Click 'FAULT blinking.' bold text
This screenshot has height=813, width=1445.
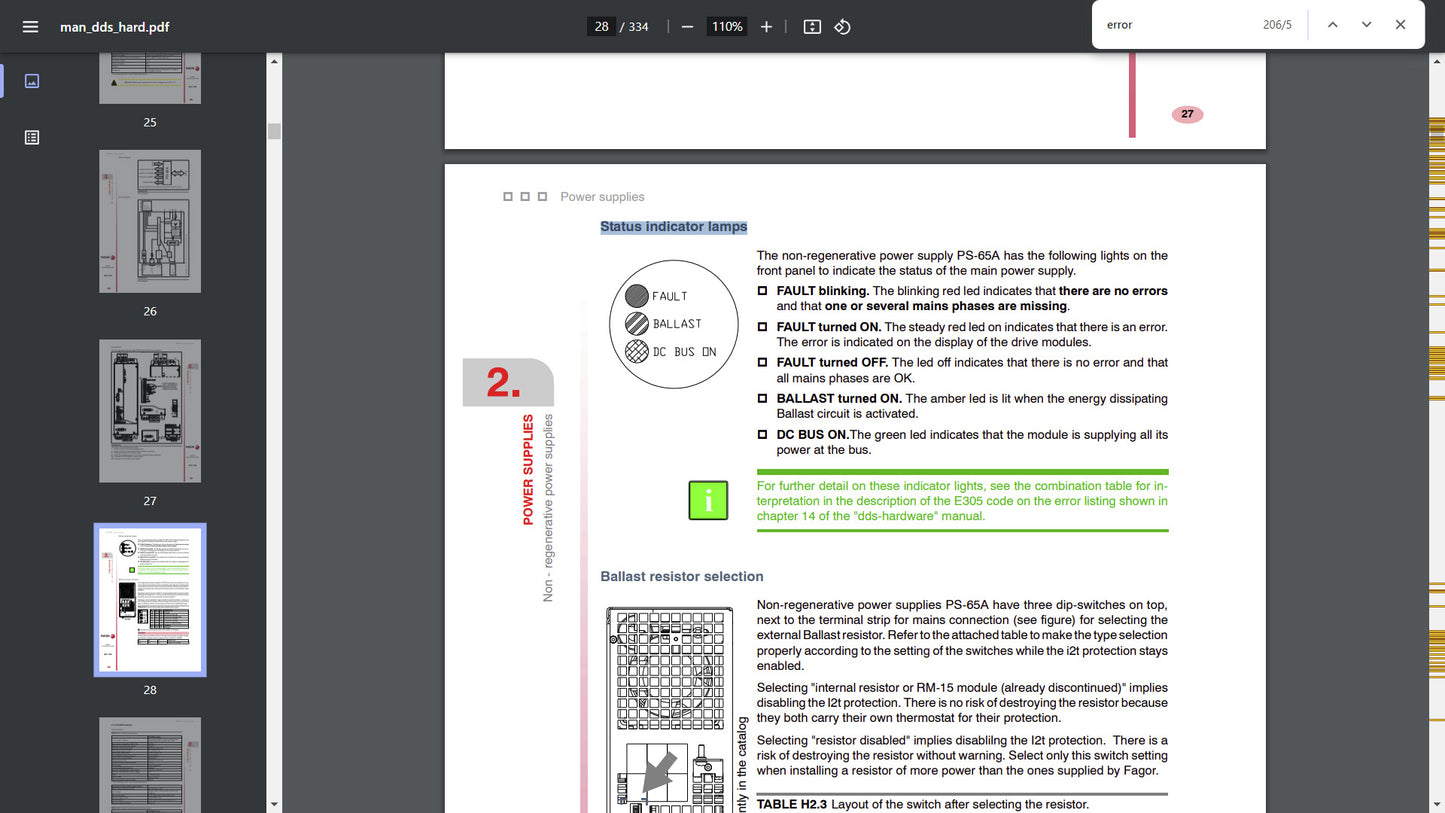coord(823,291)
